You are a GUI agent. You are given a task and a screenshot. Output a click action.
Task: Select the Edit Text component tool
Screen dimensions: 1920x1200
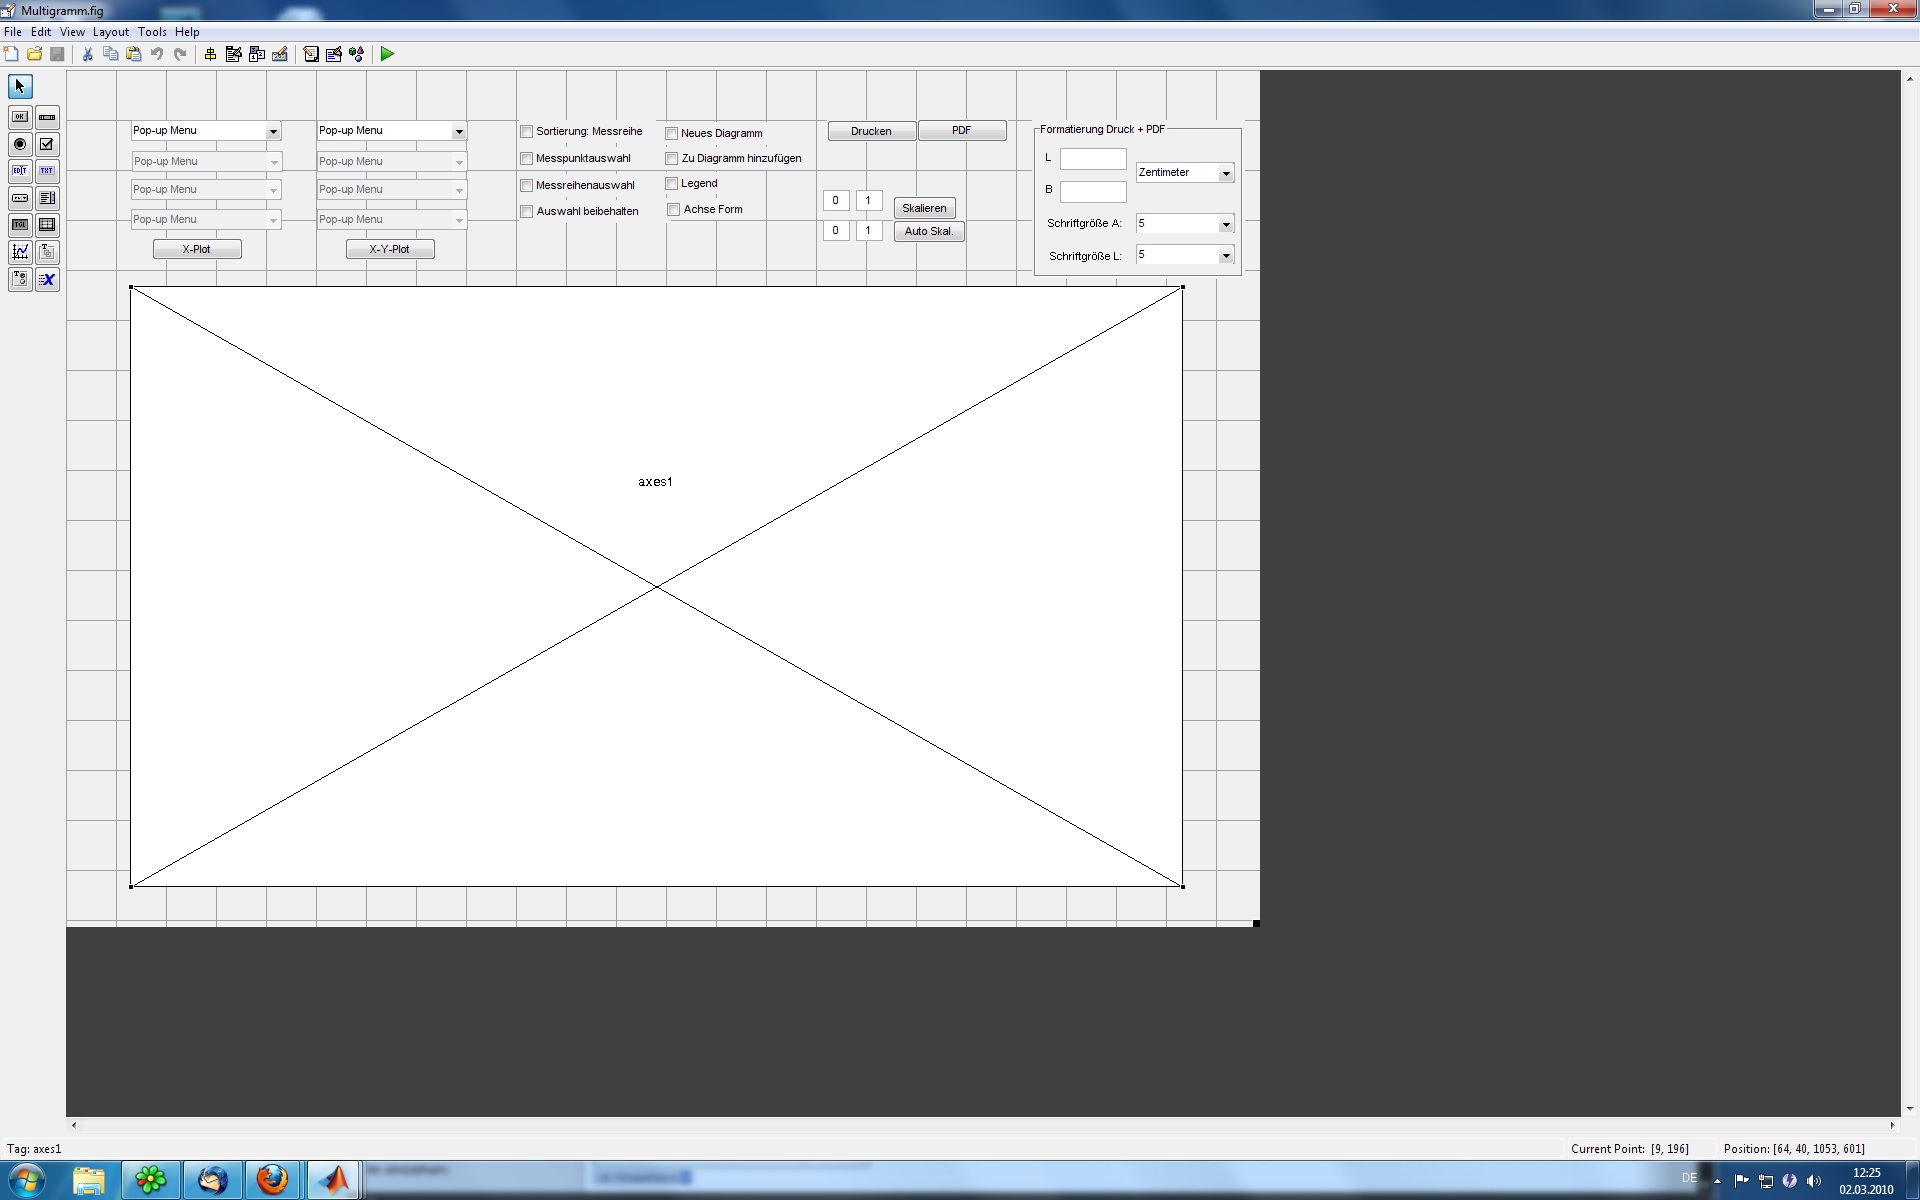click(x=20, y=171)
